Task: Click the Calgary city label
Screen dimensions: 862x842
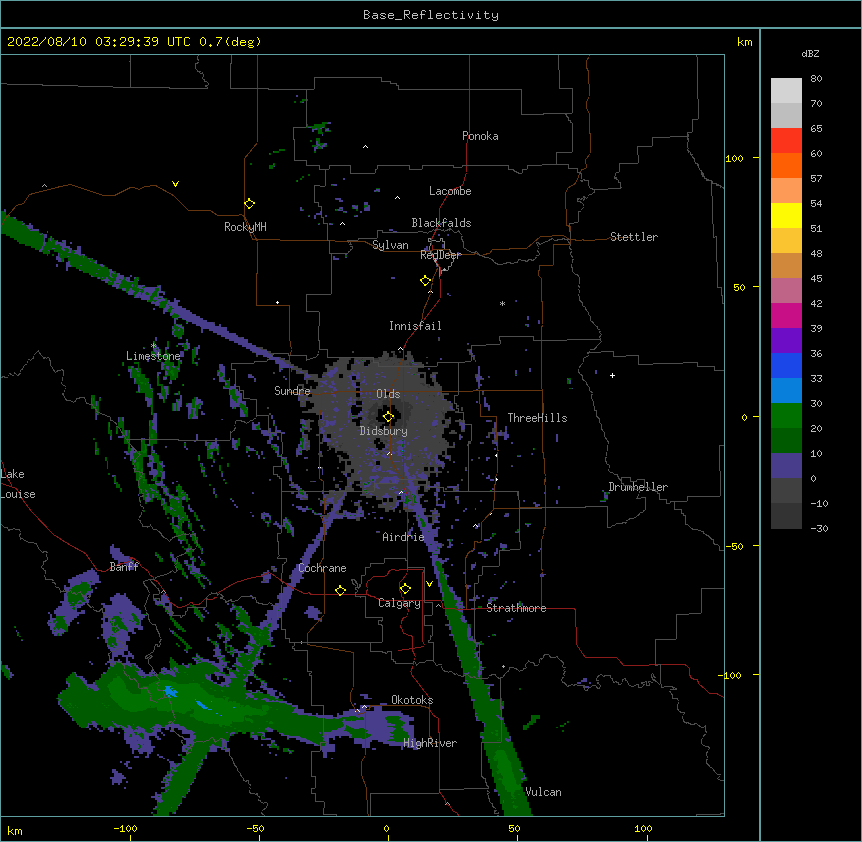Action: click(400, 603)
